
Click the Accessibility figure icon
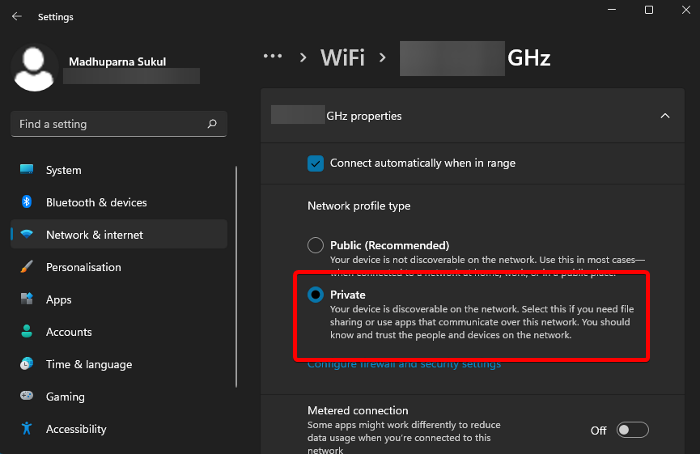[26, 429]
